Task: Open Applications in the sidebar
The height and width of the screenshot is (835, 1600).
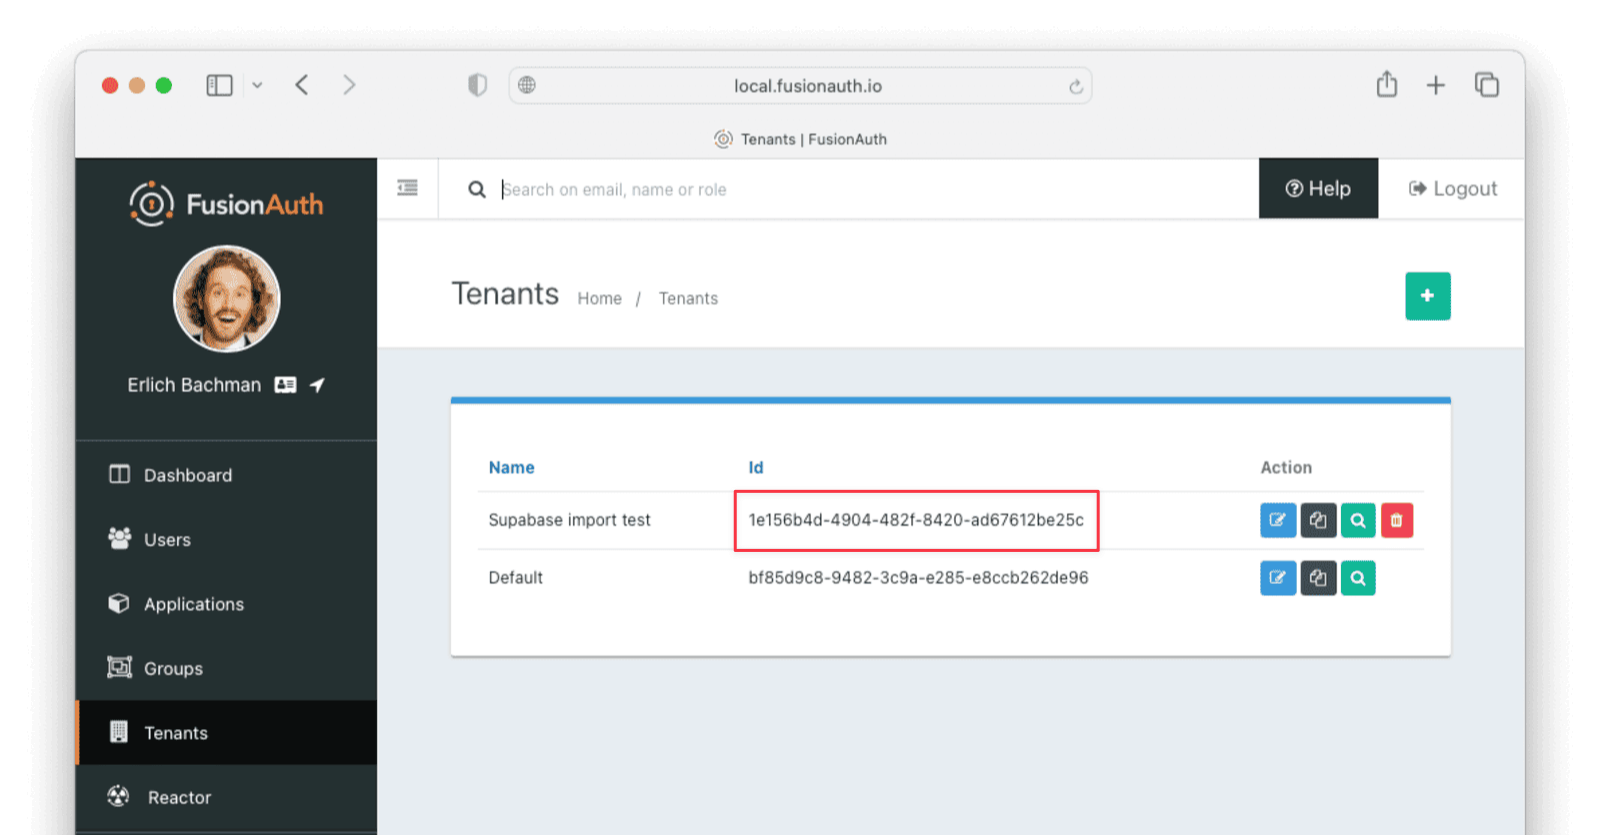Action: [227, 604]
